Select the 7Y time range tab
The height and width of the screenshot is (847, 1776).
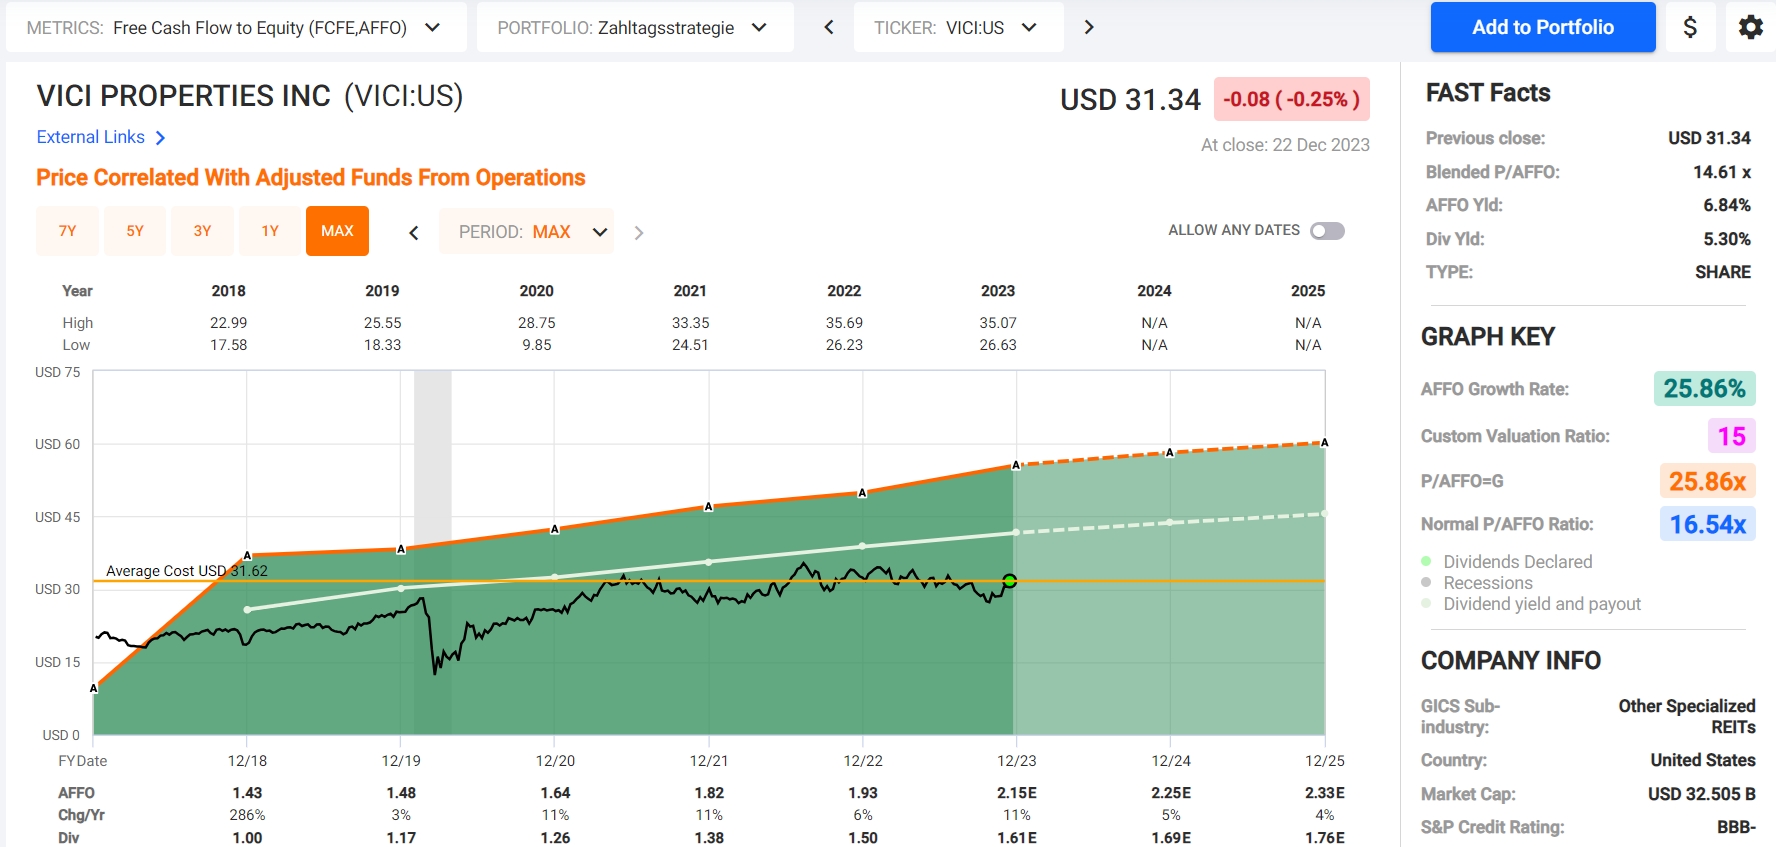click(67, 231)
